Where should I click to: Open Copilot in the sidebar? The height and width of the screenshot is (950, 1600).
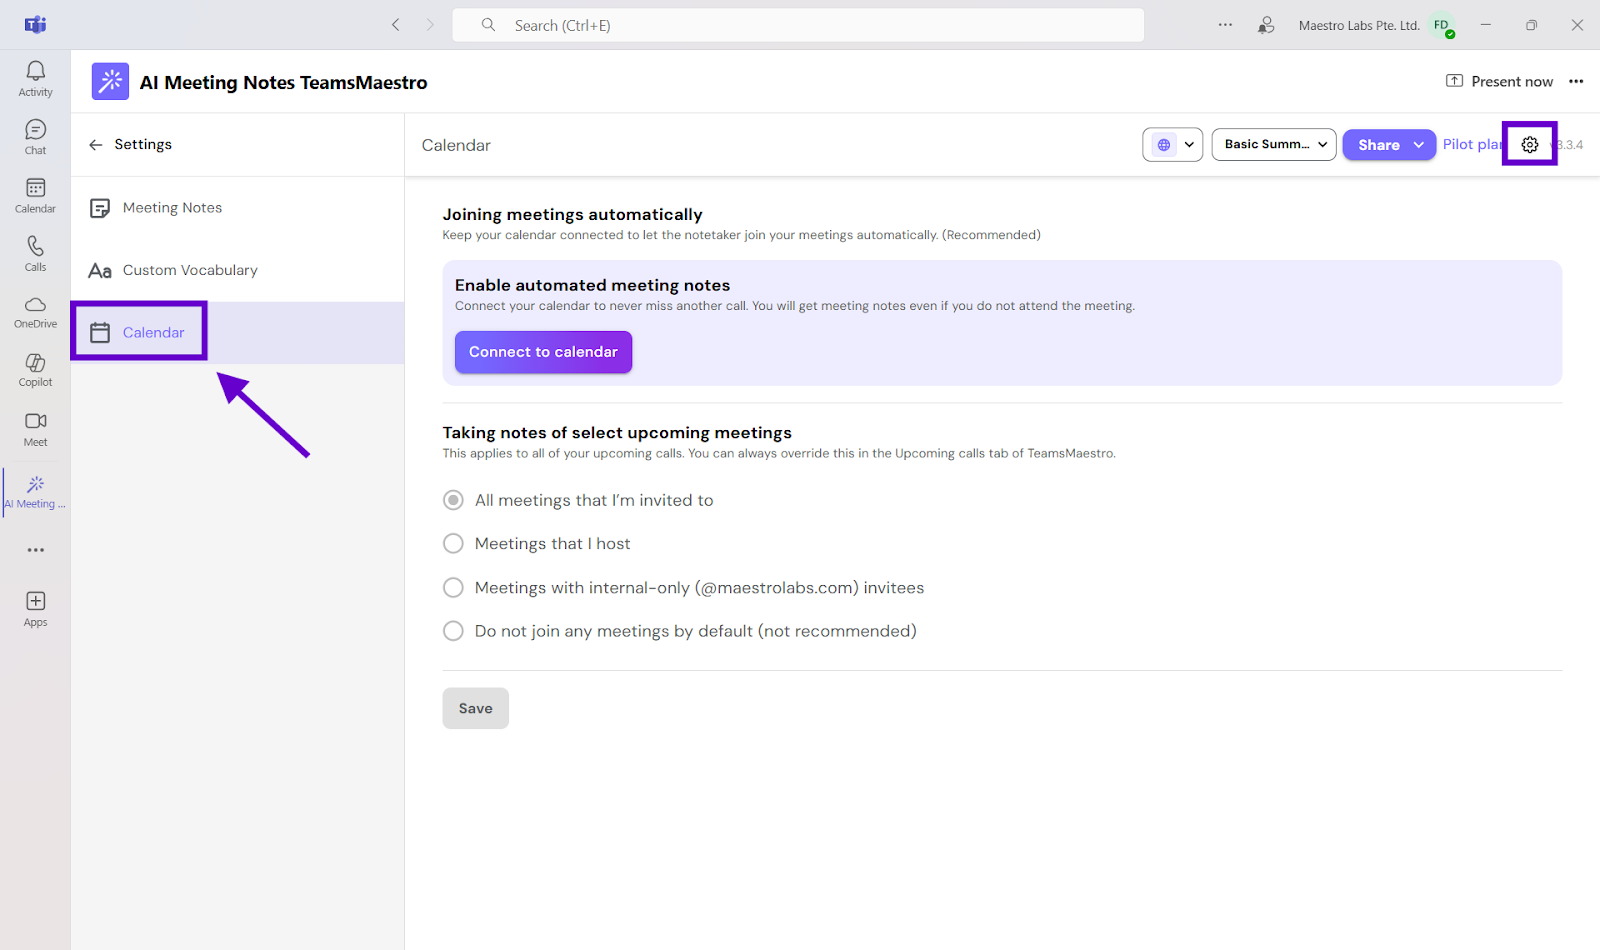click(35, 369)
